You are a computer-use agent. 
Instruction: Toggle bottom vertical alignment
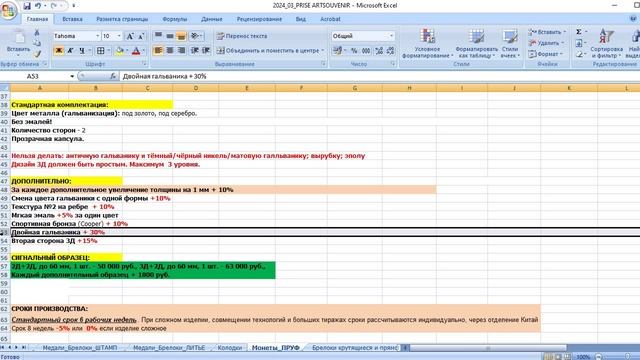181,36
